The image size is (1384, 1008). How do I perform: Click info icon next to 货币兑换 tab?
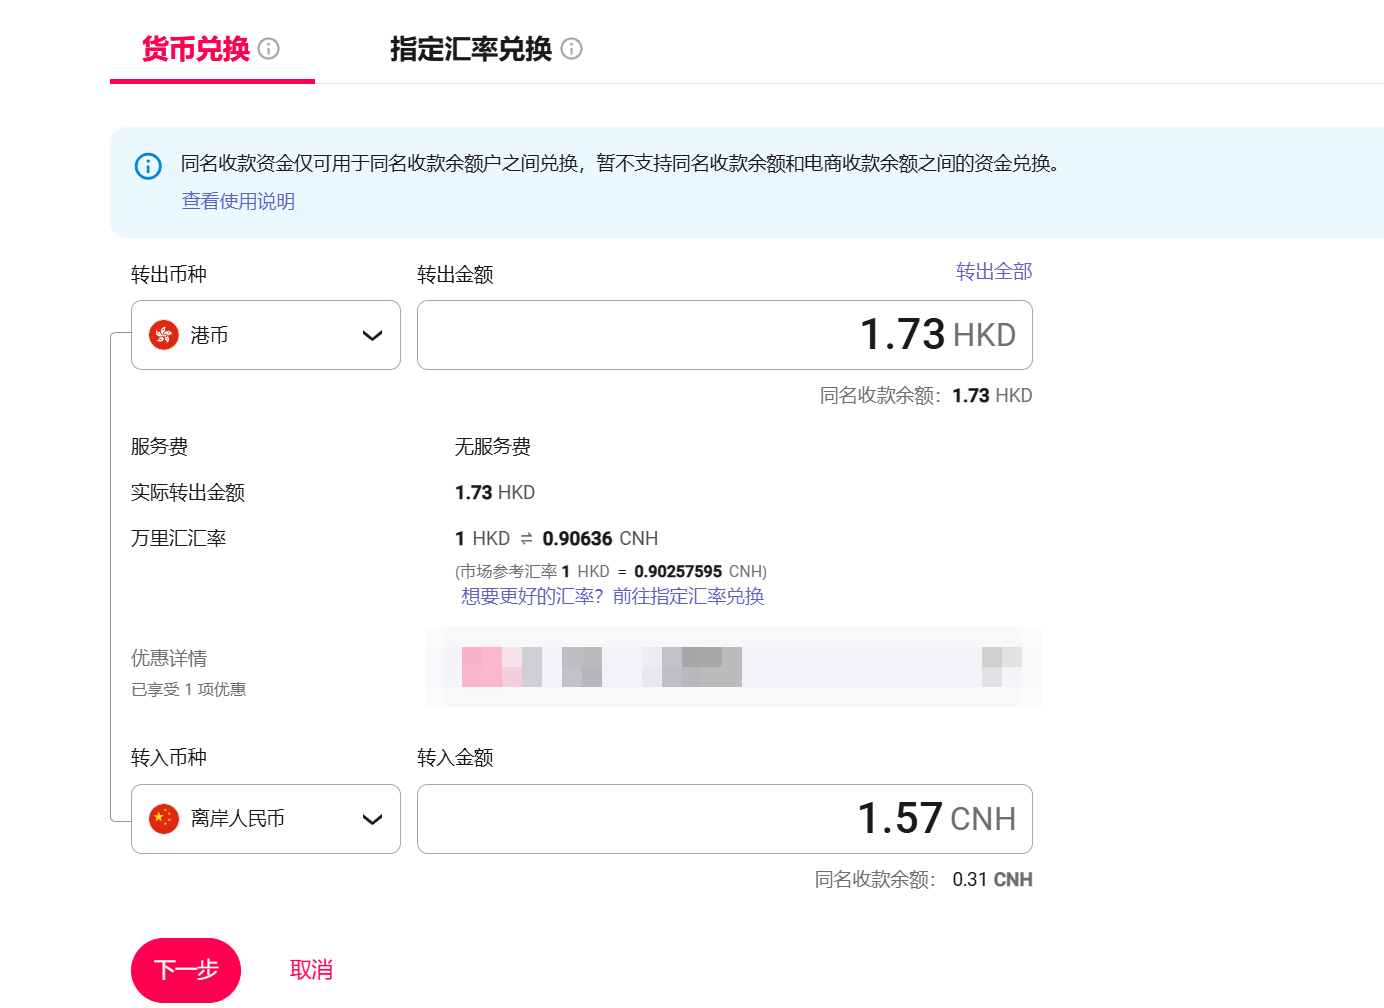click(269, 48)
